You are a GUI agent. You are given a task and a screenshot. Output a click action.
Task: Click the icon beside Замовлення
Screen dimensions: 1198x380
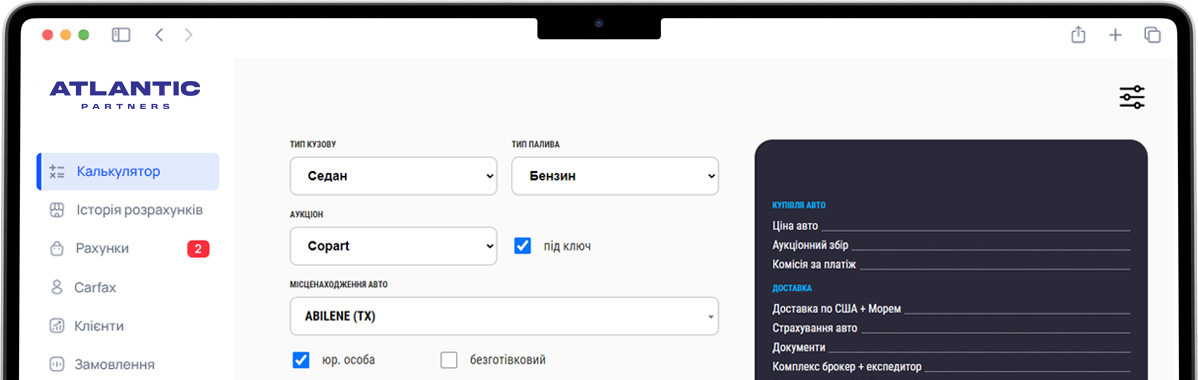coord(56,364)
